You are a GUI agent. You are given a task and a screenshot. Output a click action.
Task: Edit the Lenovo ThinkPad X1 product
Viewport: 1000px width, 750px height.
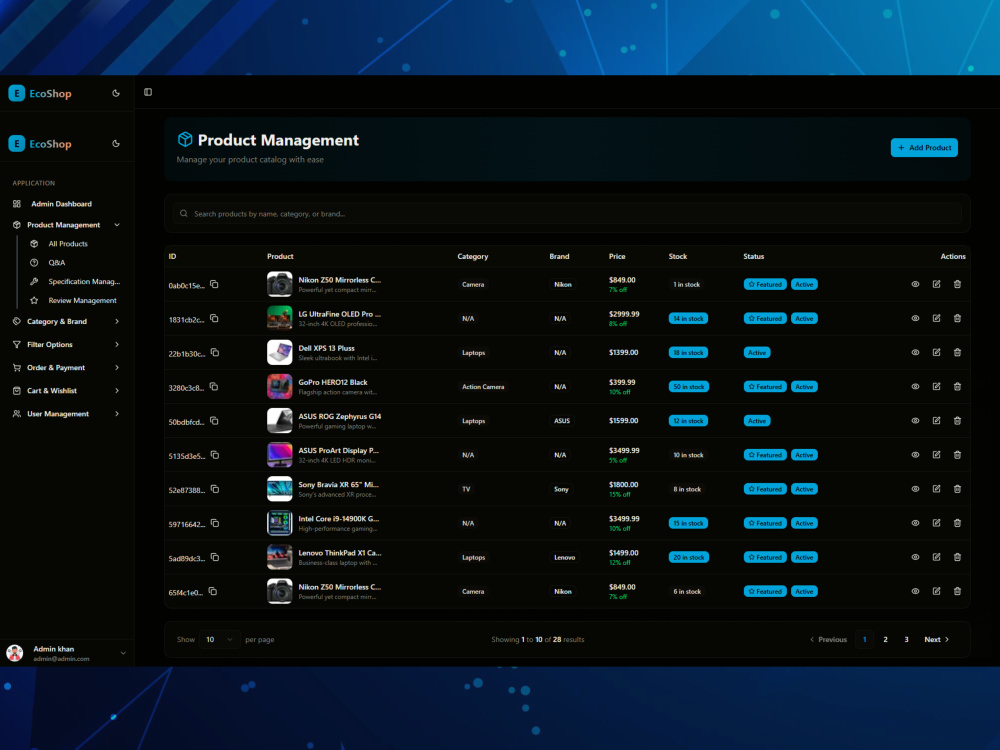pyautogui.click(x=936, y=557)
